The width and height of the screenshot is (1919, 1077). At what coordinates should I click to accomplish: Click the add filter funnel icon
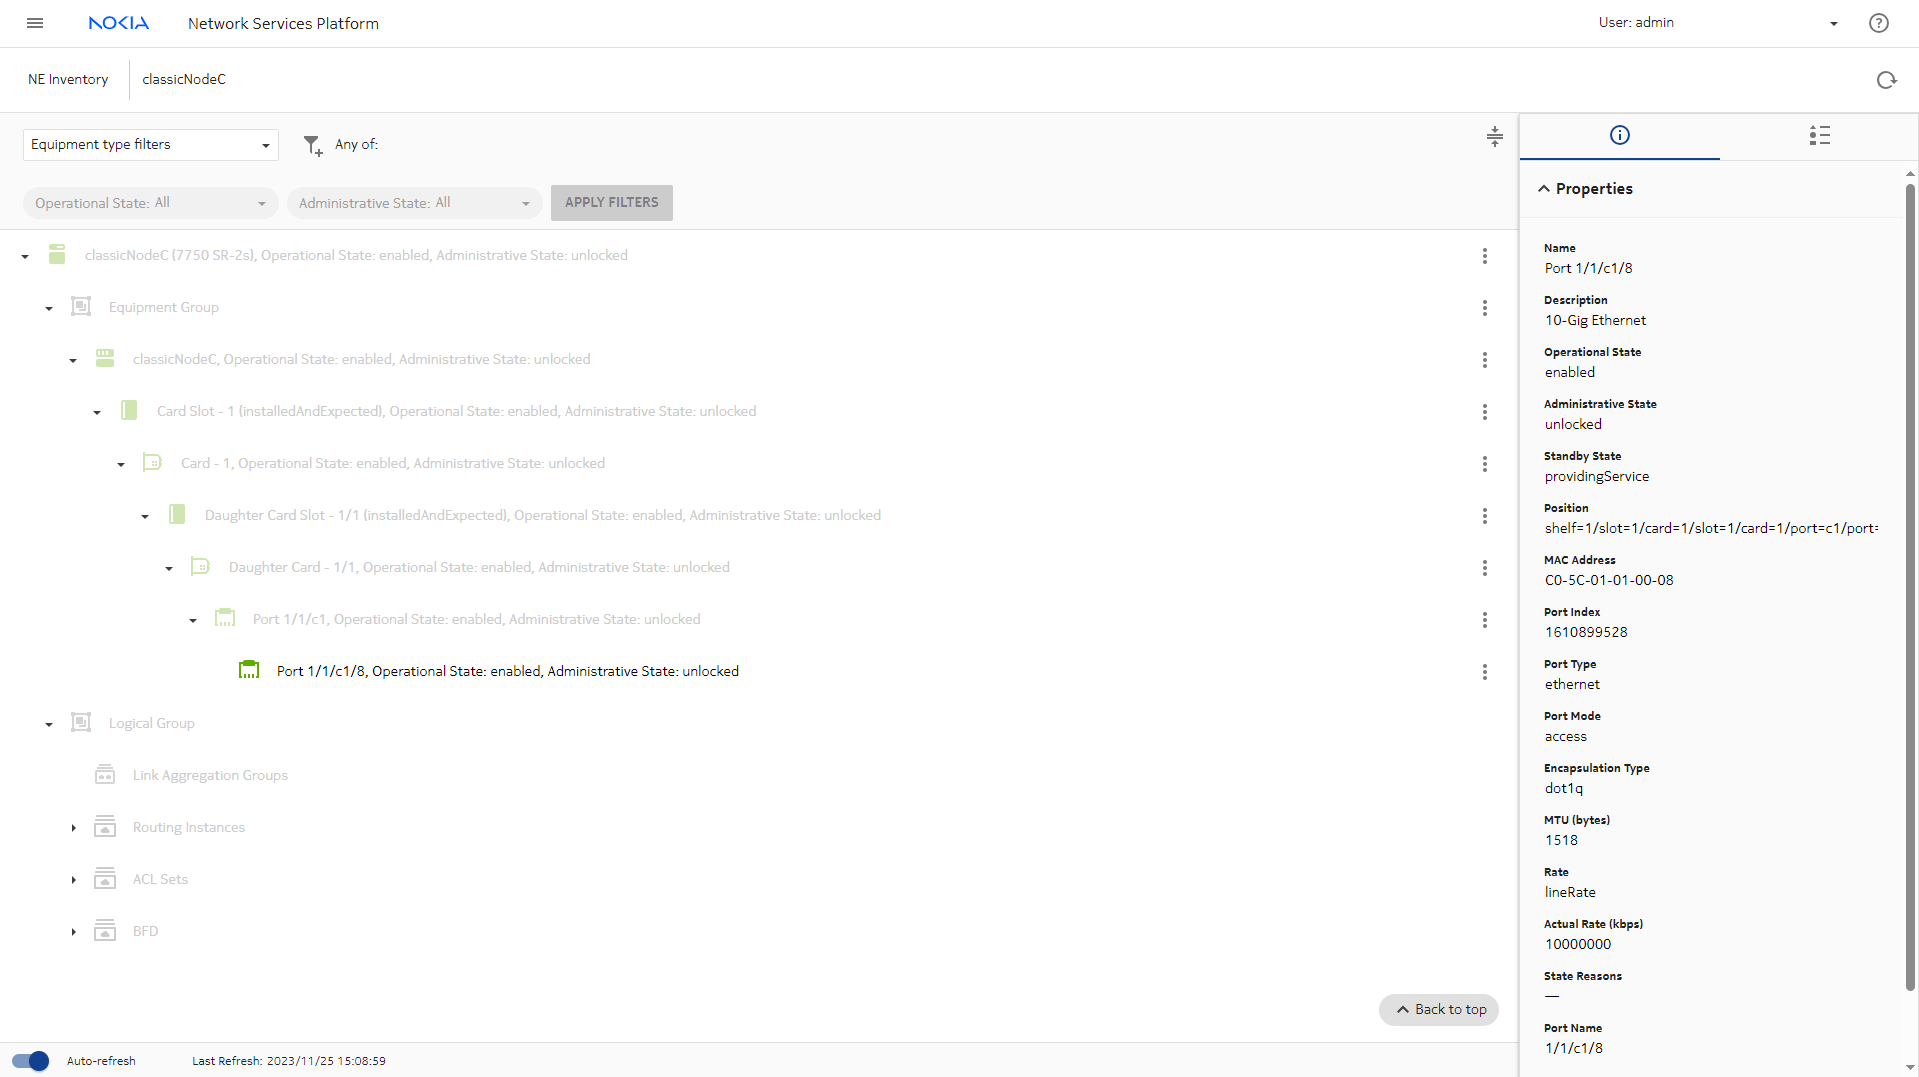point(312,146)
